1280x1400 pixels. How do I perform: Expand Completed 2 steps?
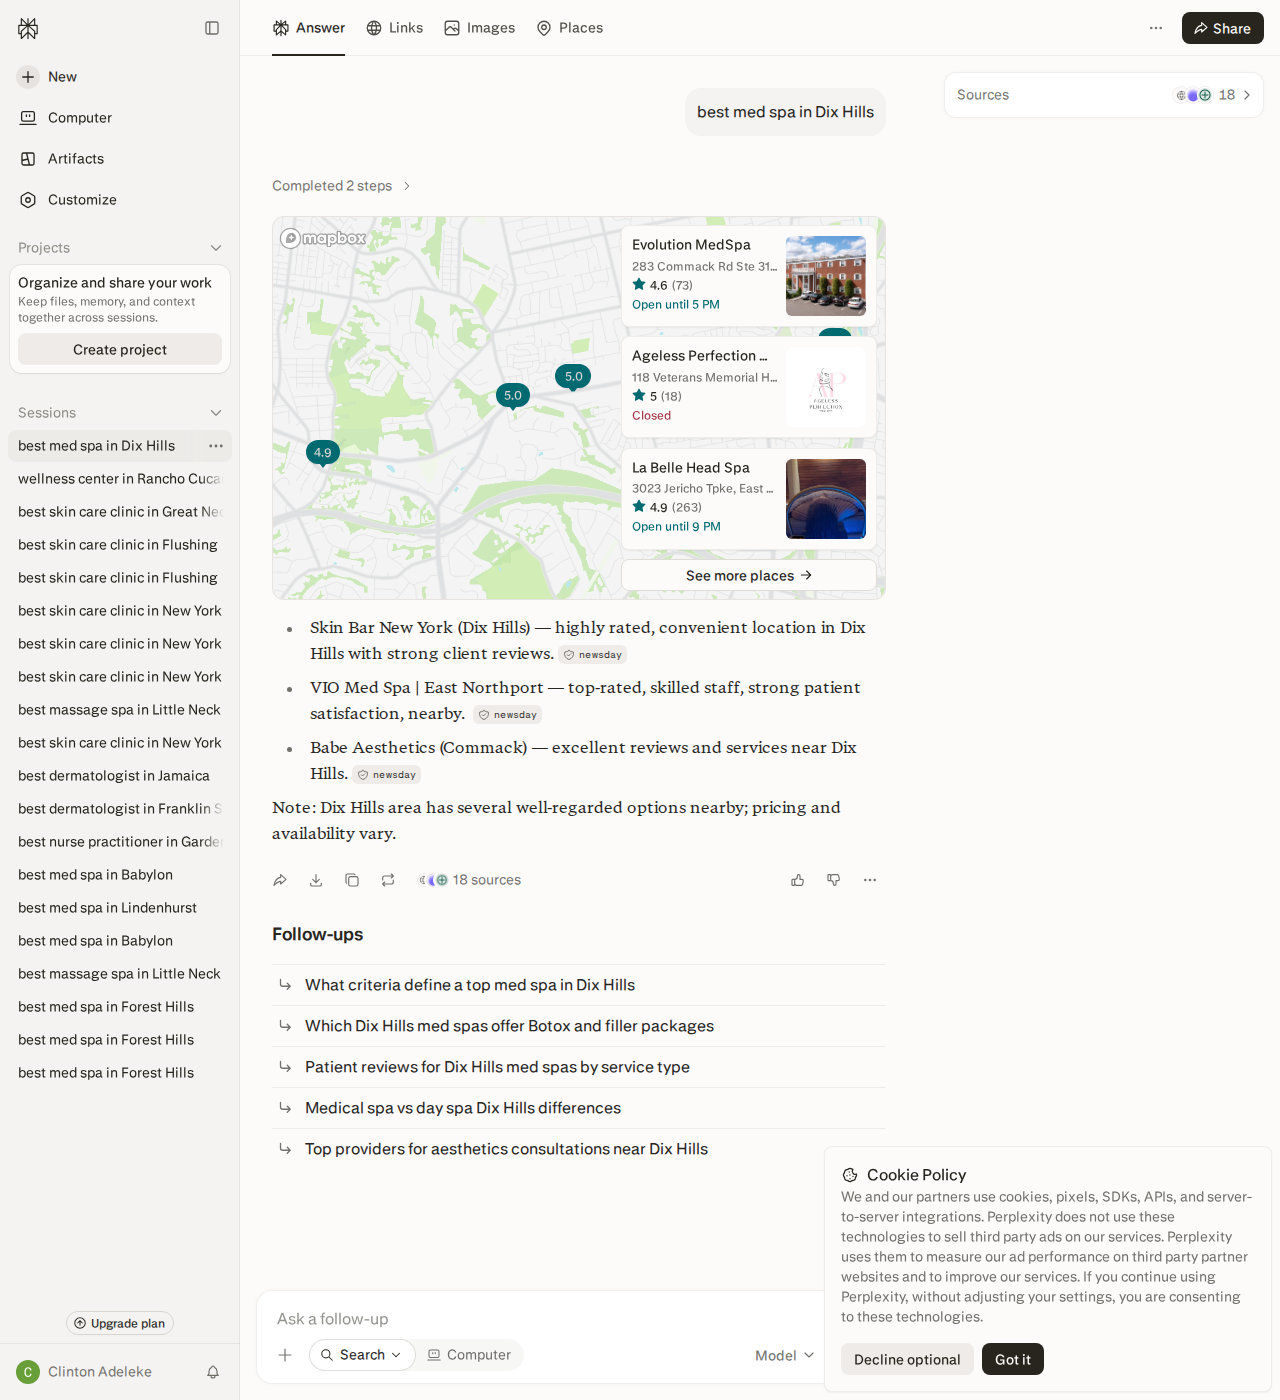[342, 186]
